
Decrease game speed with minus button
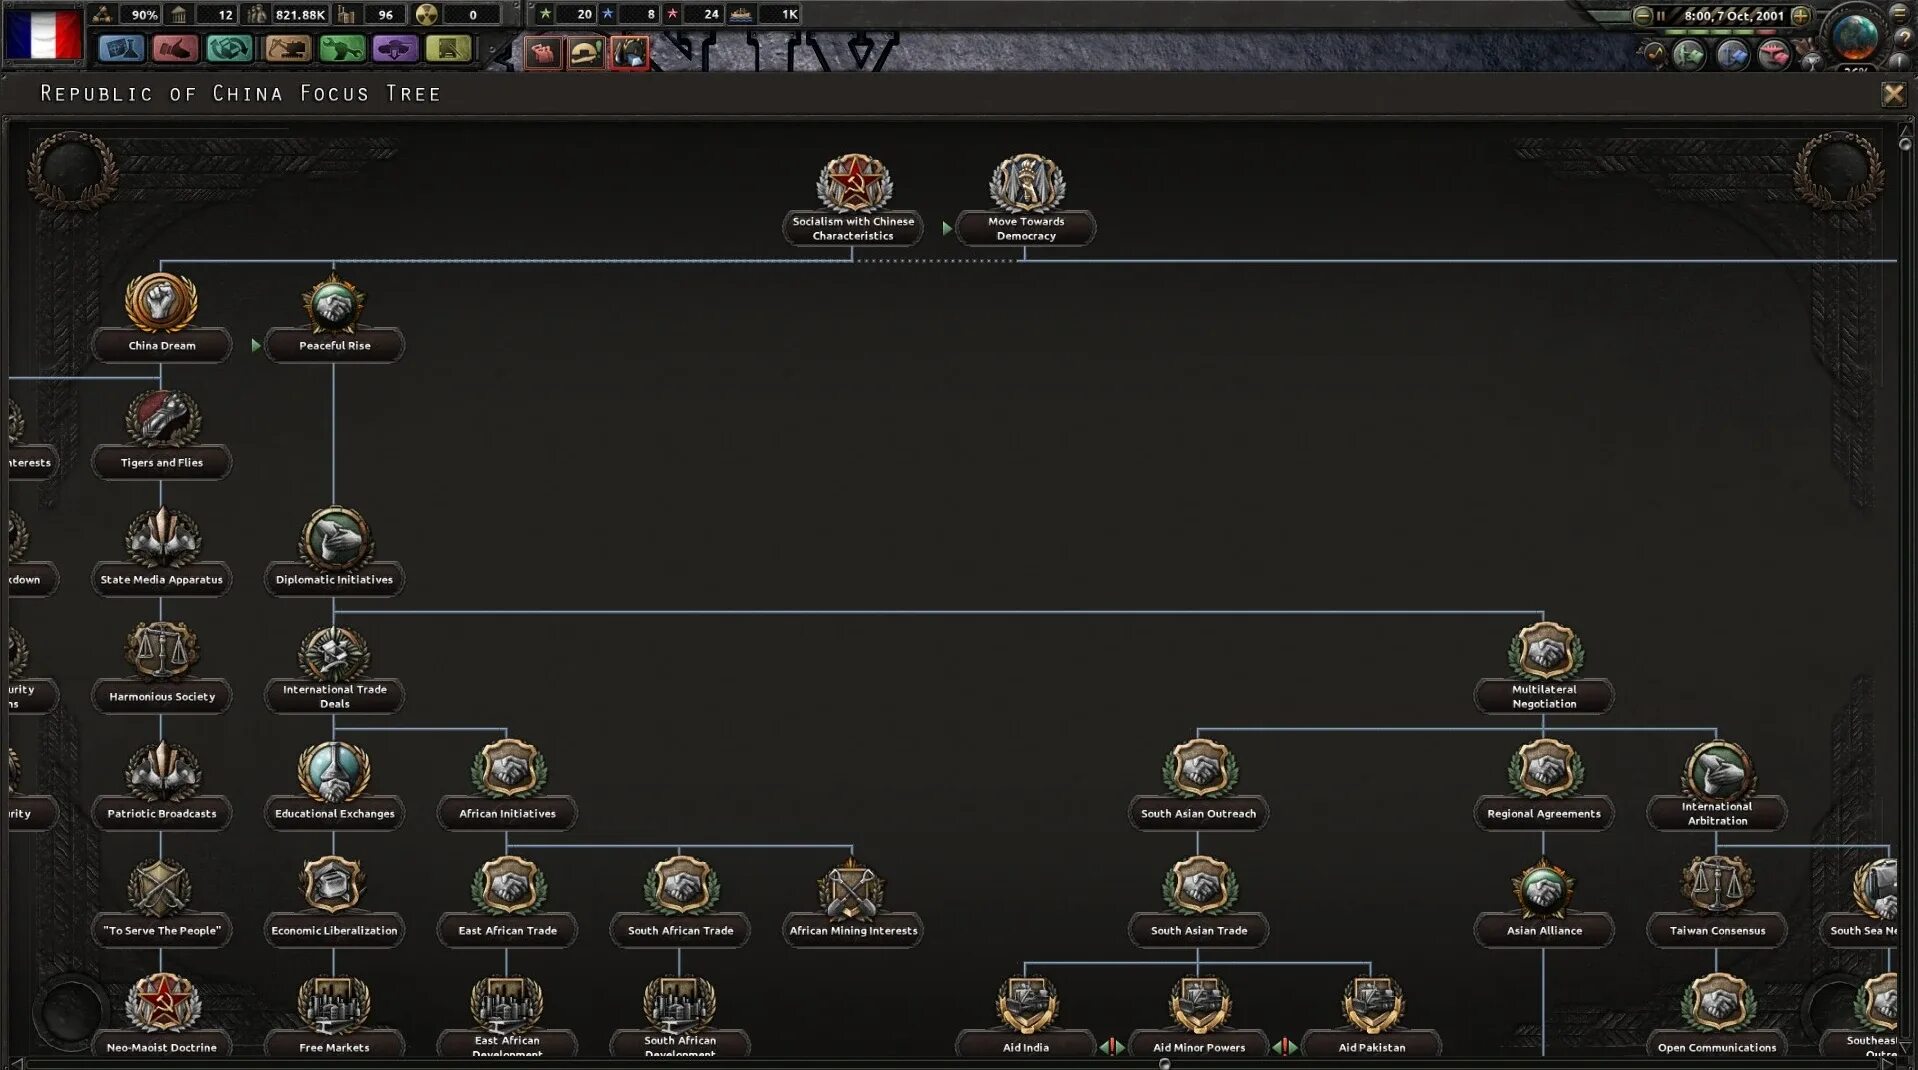tap(1642, 15)
